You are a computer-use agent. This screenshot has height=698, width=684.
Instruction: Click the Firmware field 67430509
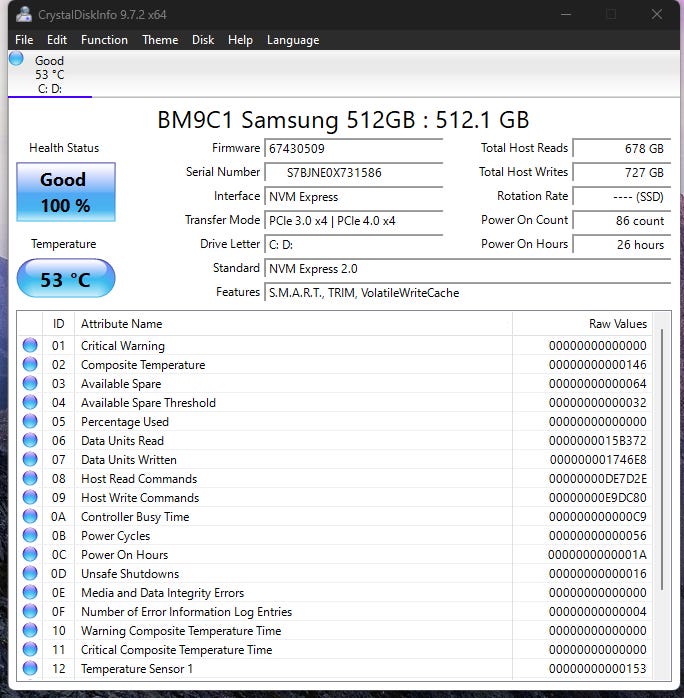353,148
